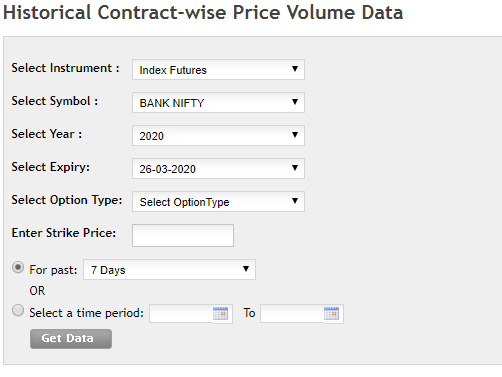Select the 'Select a time period' radio button

18,310
